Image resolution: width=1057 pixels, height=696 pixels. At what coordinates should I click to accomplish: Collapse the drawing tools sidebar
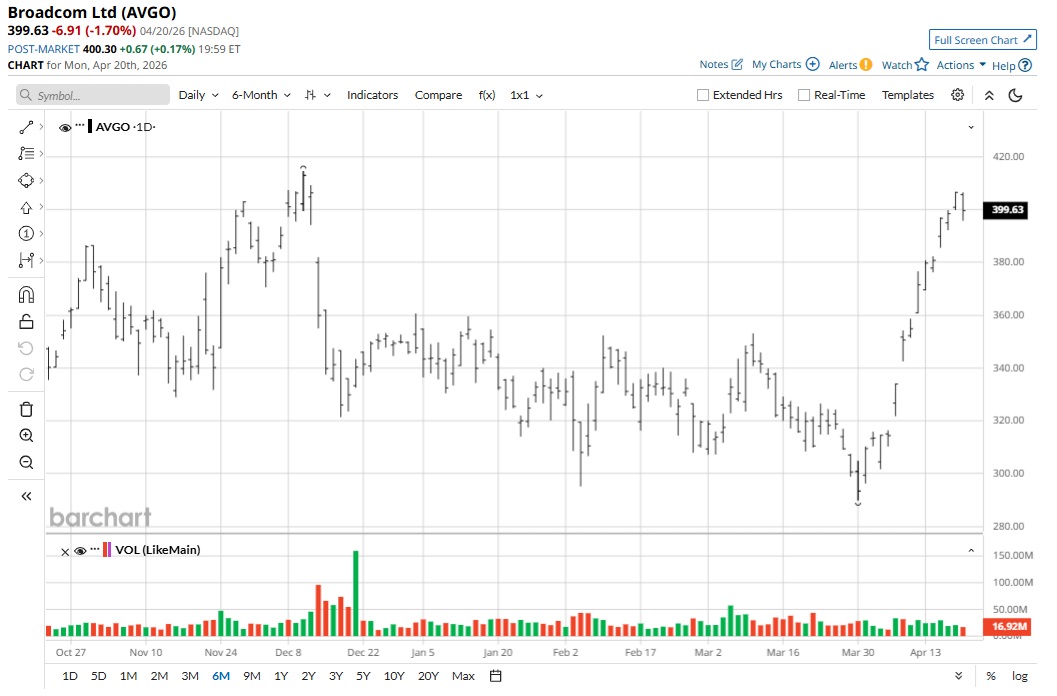(26, 496)
